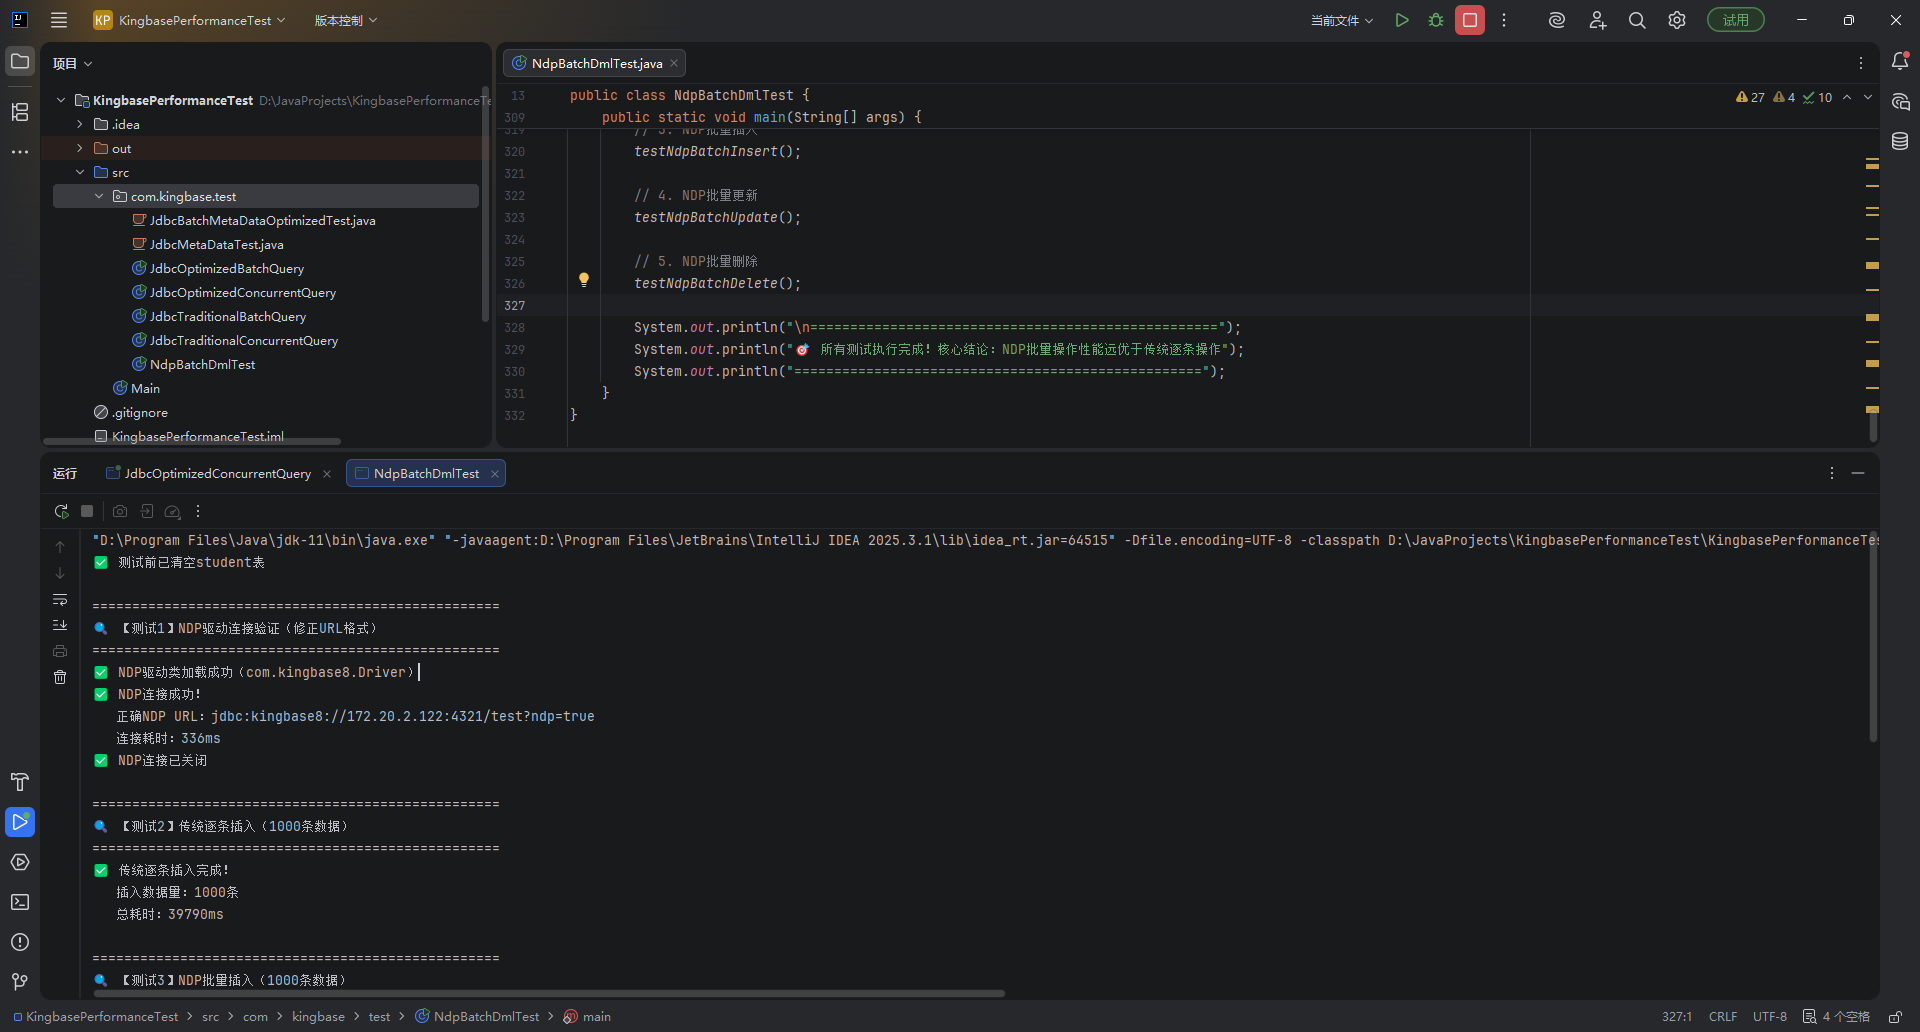Open the Terminal tool window

tap(20, 902)
